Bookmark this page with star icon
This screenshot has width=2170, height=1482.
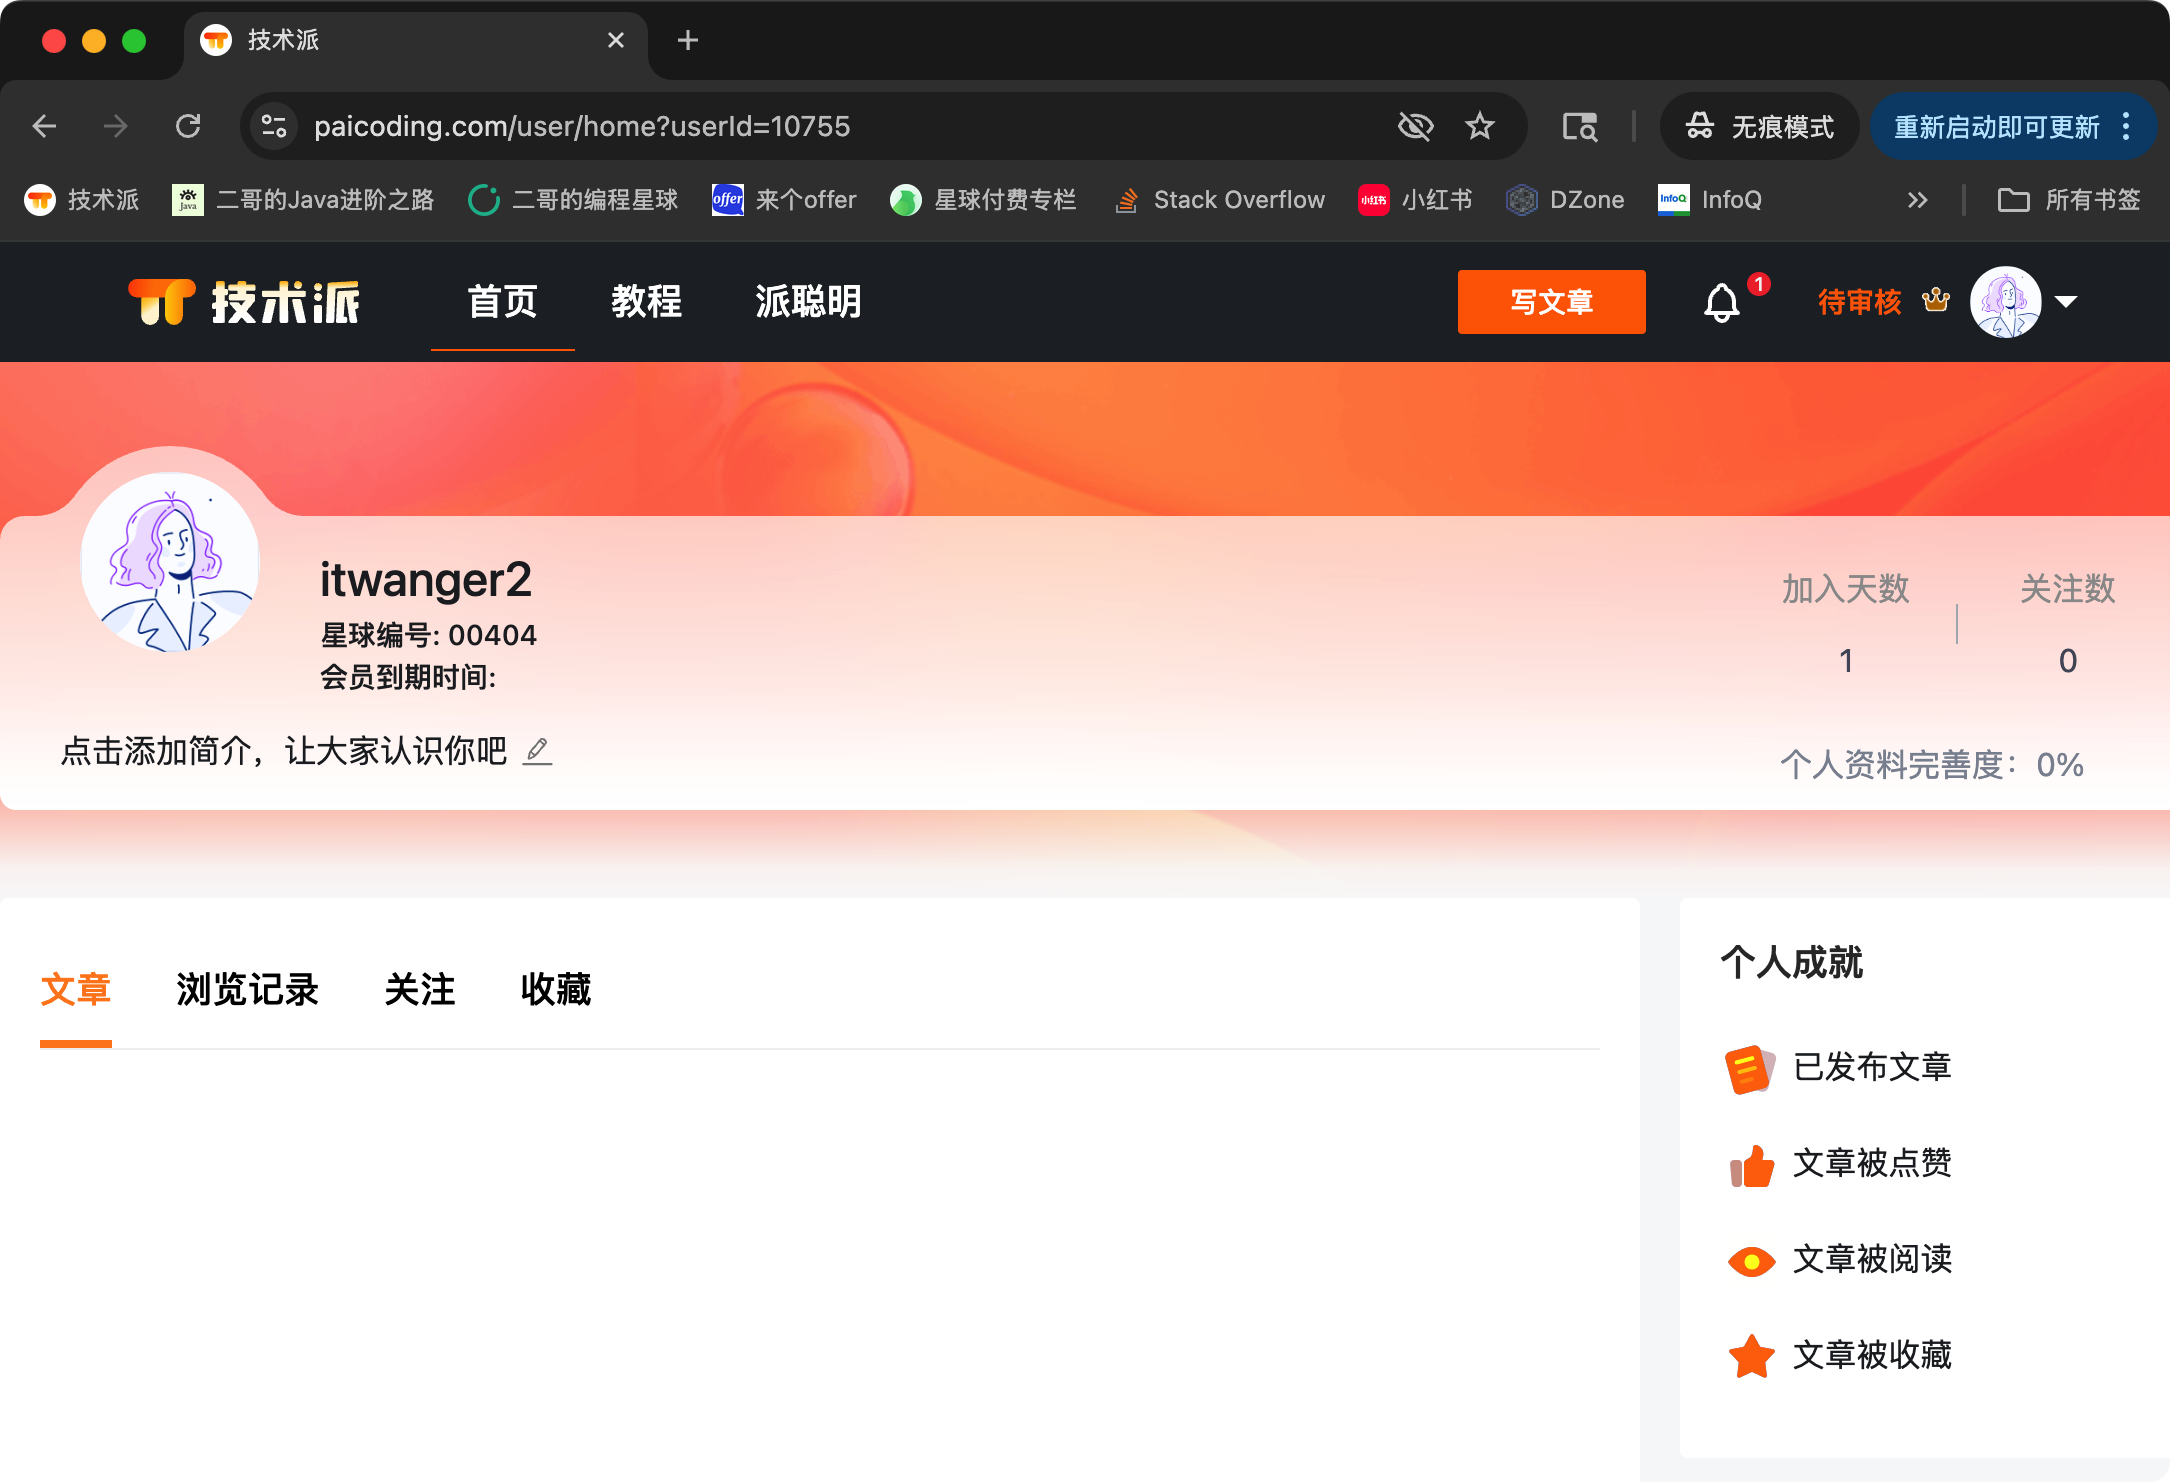point(1479,126)
